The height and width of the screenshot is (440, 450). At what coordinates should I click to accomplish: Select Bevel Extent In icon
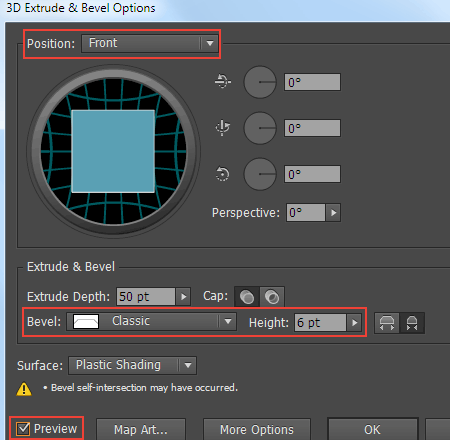click(412, 323)
